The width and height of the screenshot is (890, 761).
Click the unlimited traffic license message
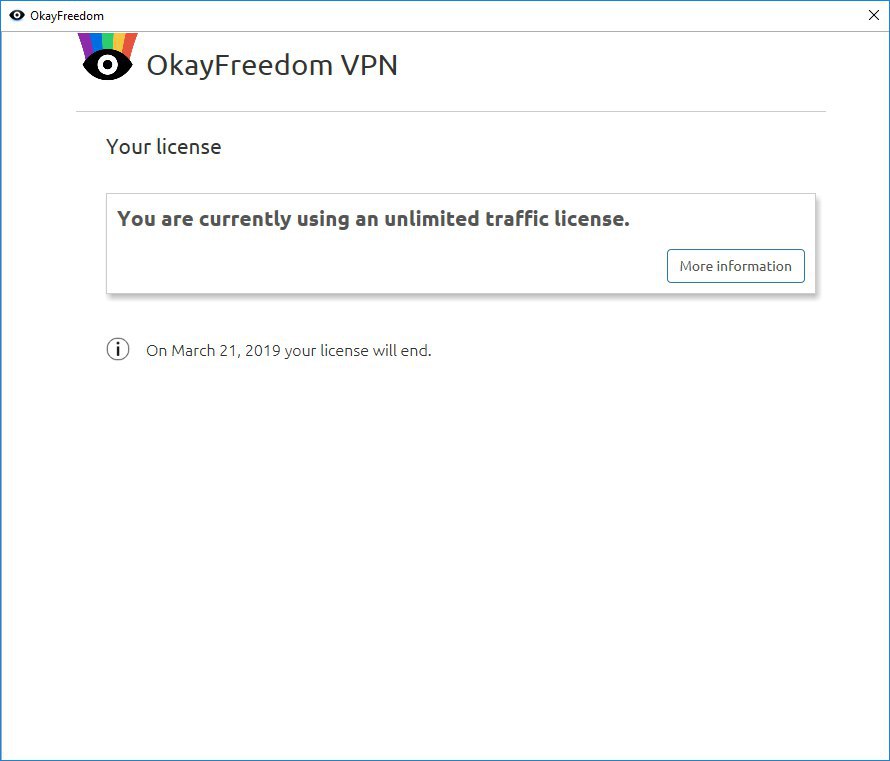coord(373,219)
